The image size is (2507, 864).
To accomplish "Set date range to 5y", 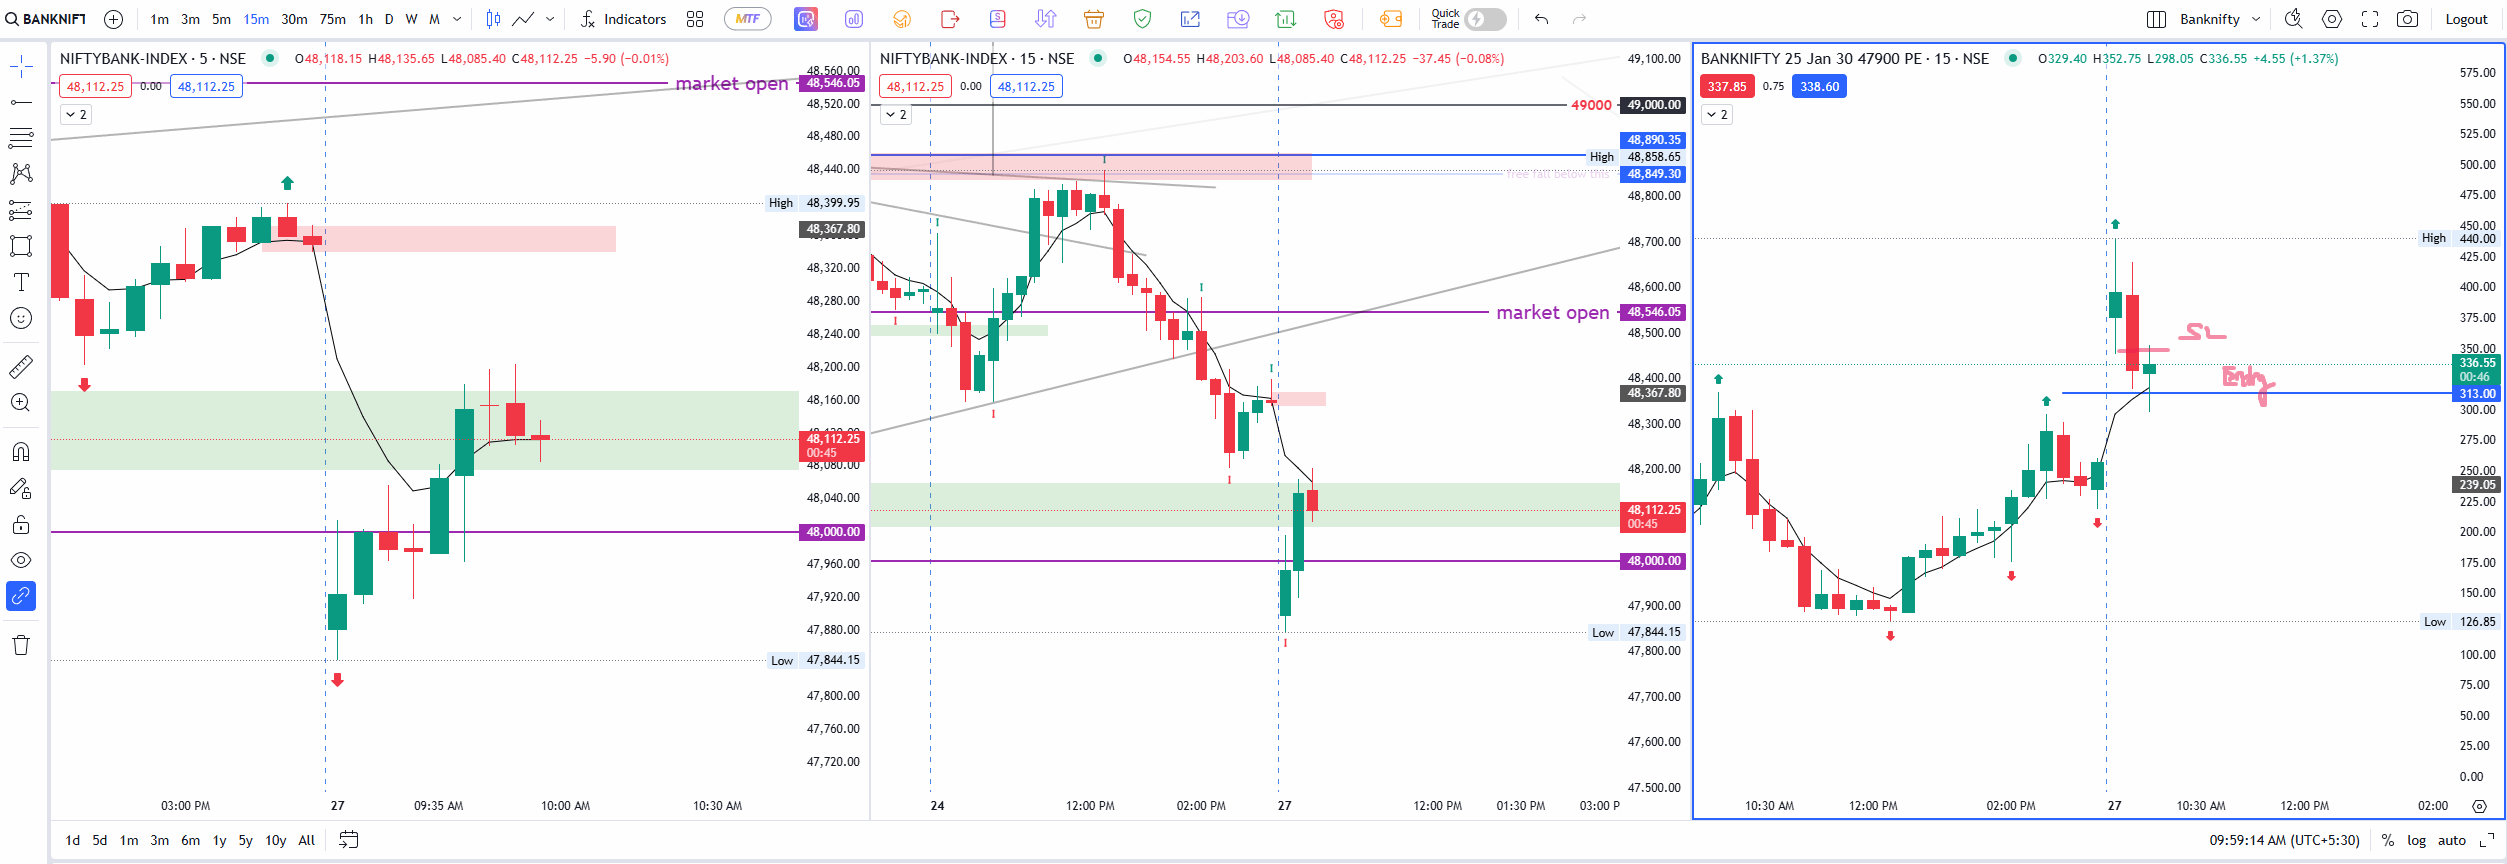I will coord(245,840).
